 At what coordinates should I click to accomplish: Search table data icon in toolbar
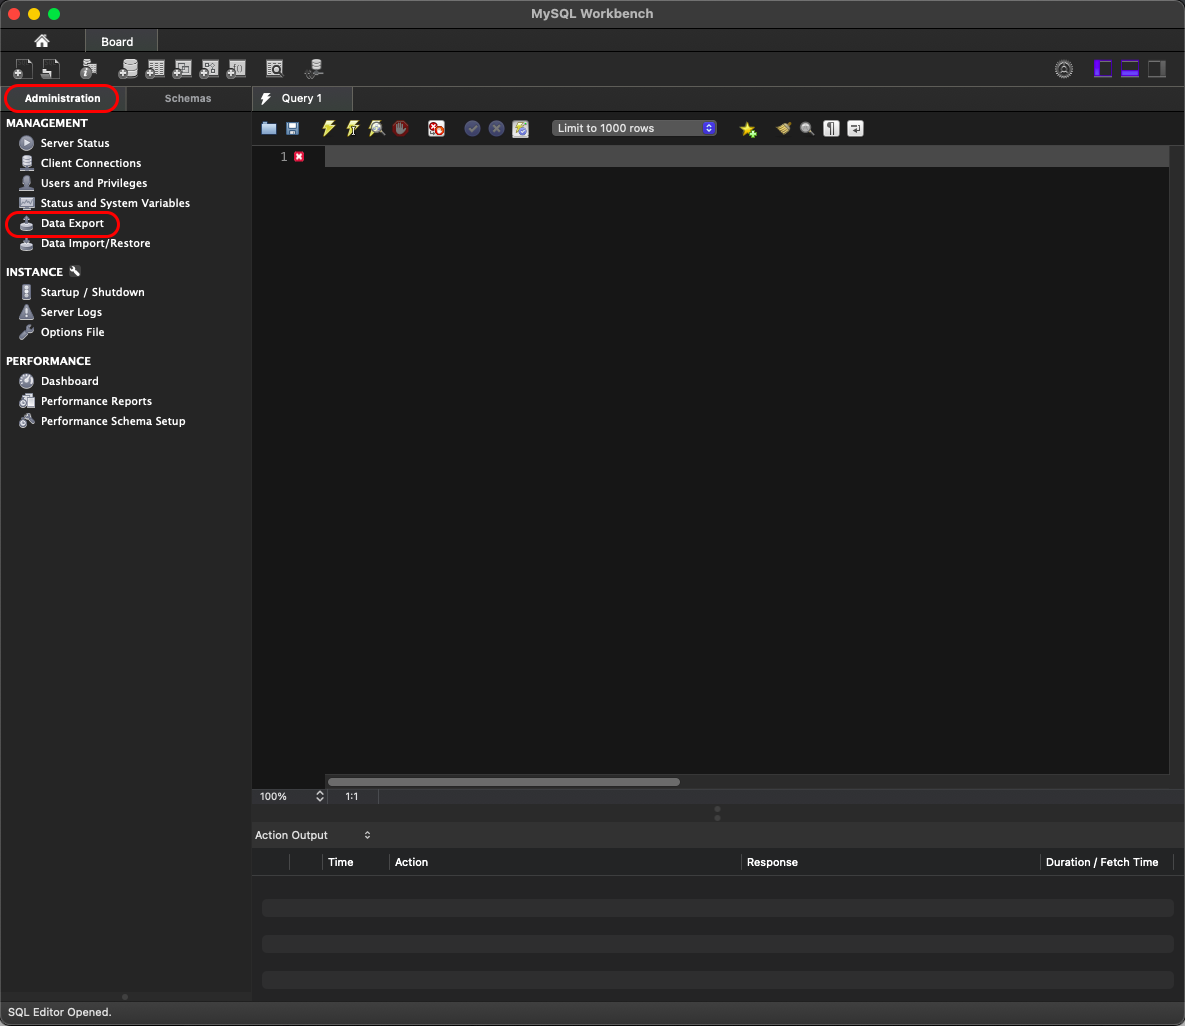(274, 69)
